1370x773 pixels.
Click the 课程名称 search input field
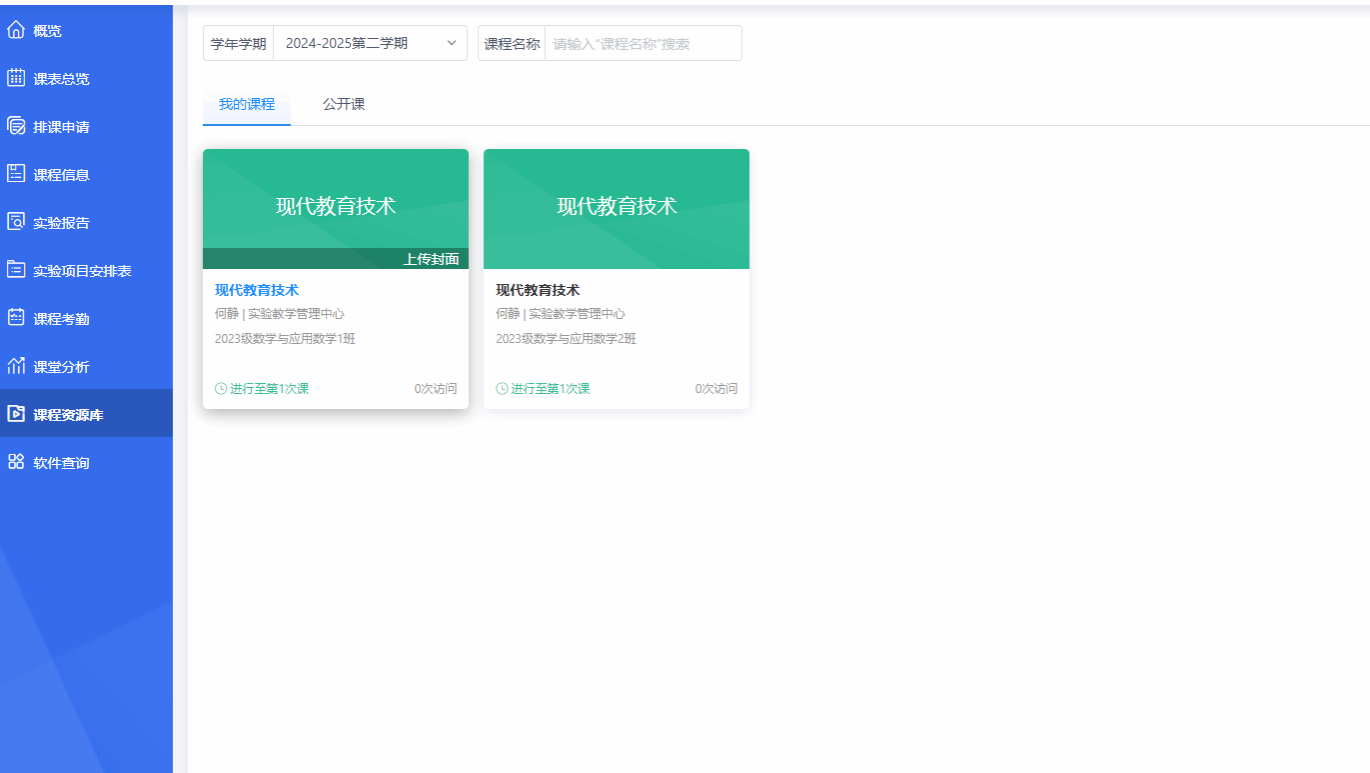pyautogui.click(x=643, y=43)
